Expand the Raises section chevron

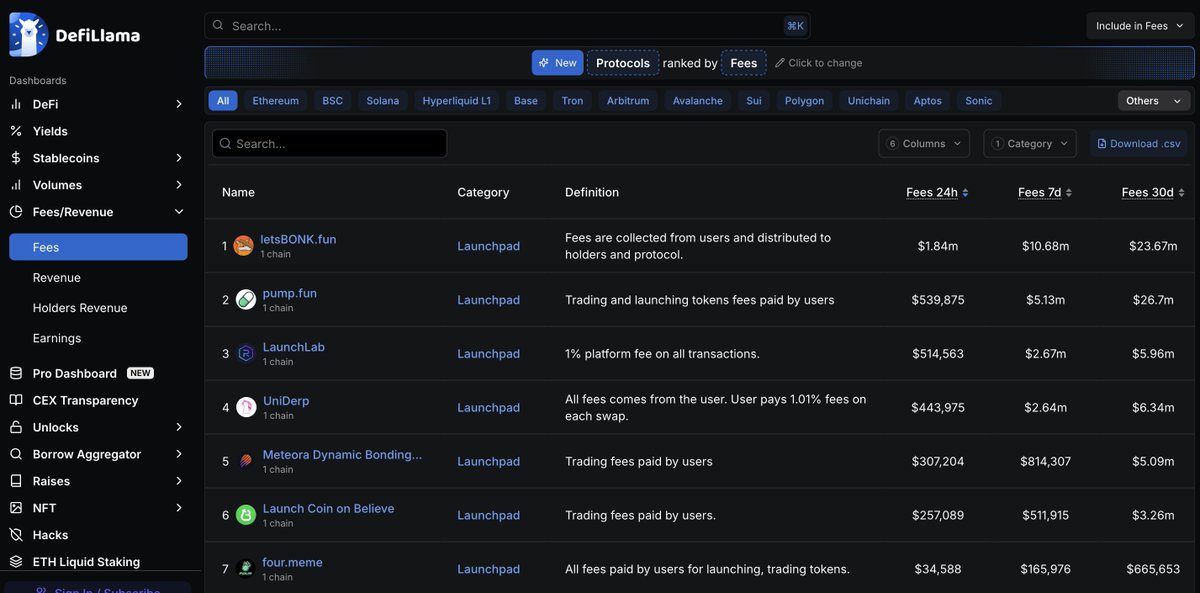[x=179, y=481]
